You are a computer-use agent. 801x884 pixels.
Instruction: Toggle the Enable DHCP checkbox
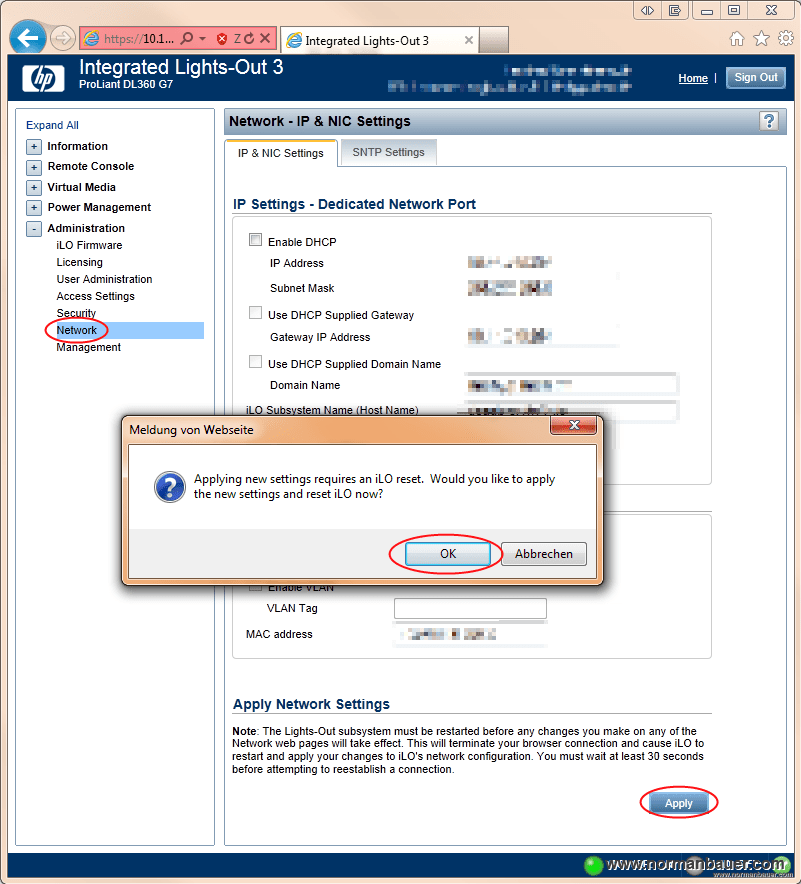(255, 240)
